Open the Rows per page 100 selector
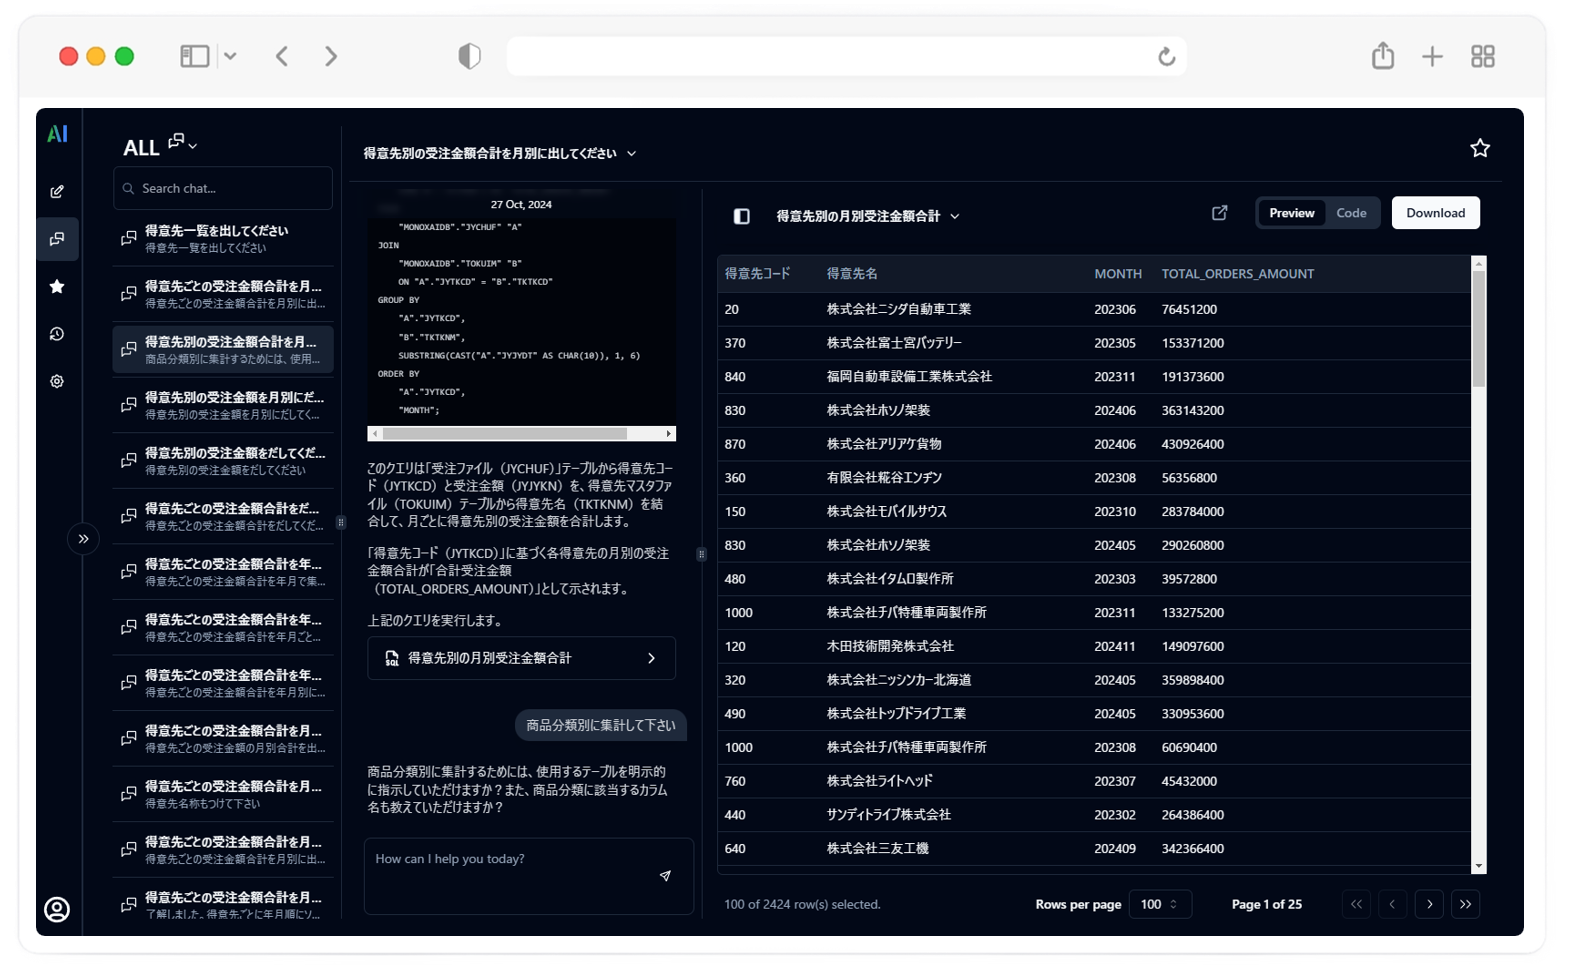1569x969 pixels. point(1160,904)
